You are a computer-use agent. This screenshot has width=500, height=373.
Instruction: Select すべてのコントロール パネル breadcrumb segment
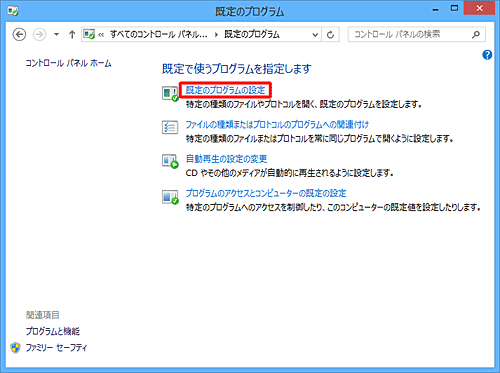pos(159,34)
